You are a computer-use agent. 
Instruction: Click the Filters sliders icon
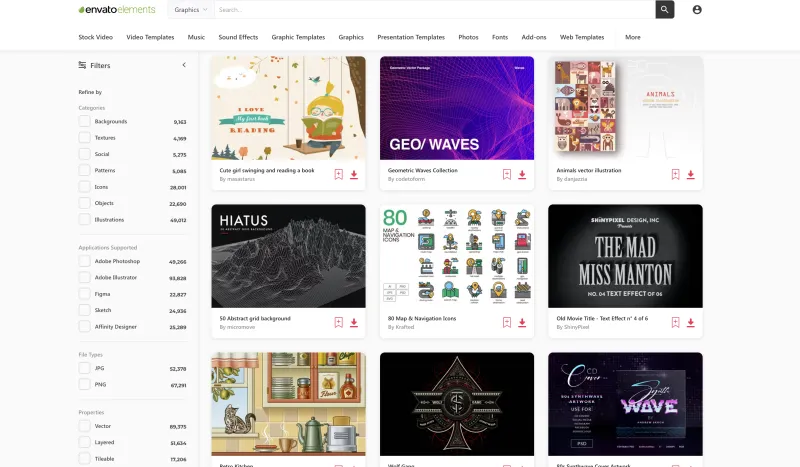coord(82,65)
